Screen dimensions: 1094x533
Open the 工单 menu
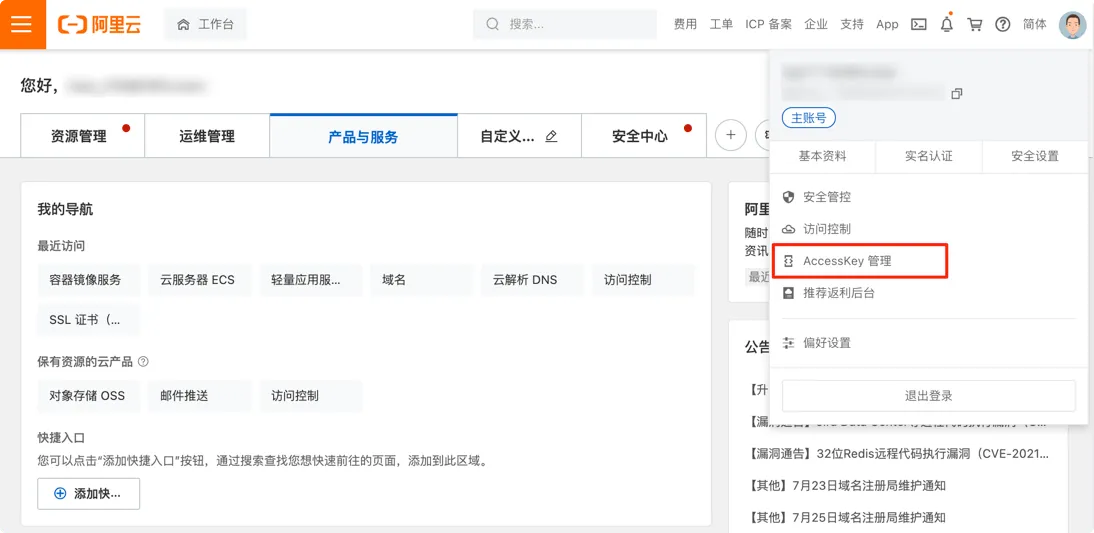(721, 24)
